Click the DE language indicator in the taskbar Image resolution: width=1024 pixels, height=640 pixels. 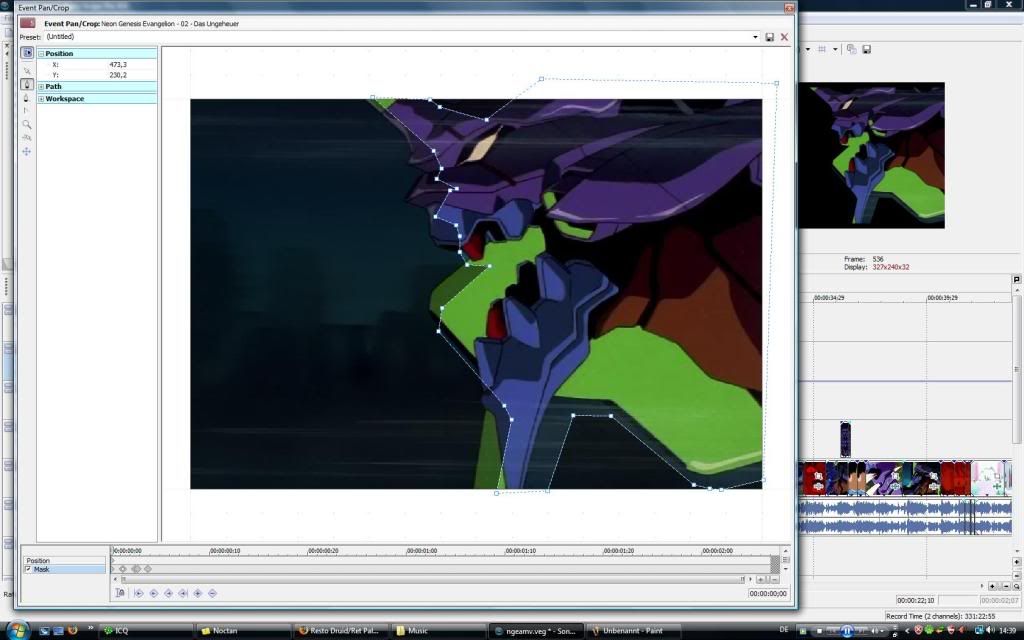[784, 630]
